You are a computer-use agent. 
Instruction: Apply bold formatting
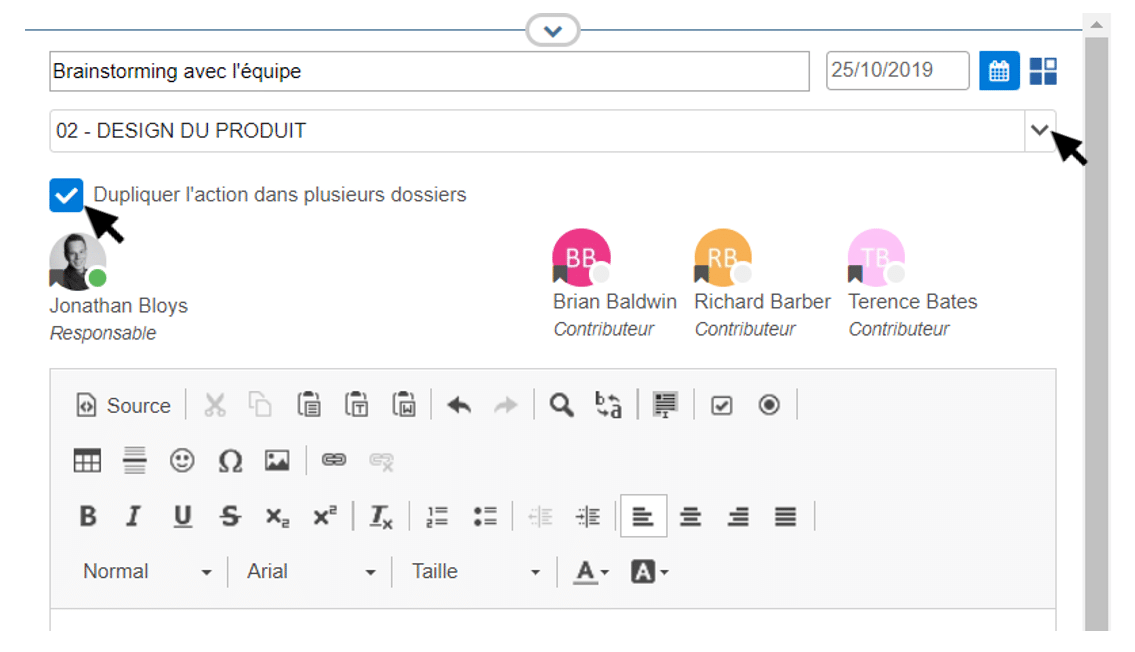(88, 516)
